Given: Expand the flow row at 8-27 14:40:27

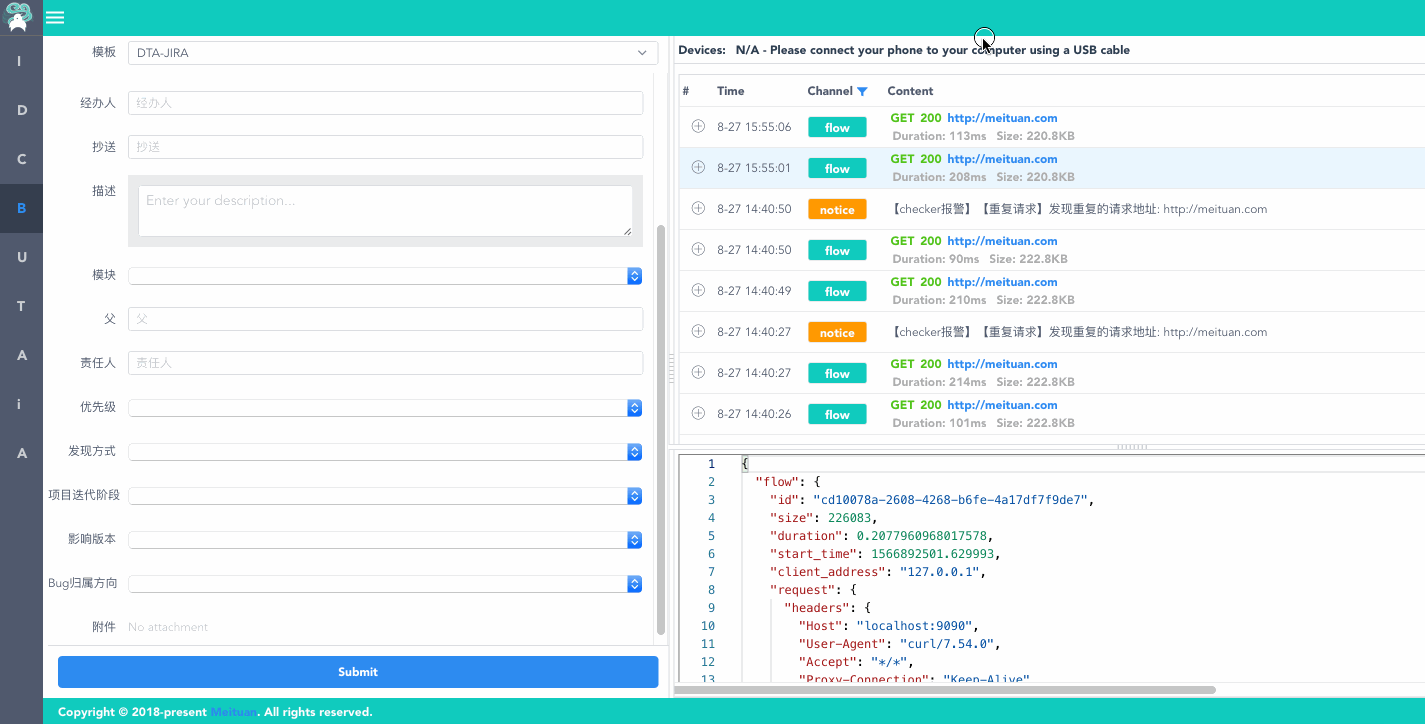Looking at the screenshot, I should click(698, 372).
